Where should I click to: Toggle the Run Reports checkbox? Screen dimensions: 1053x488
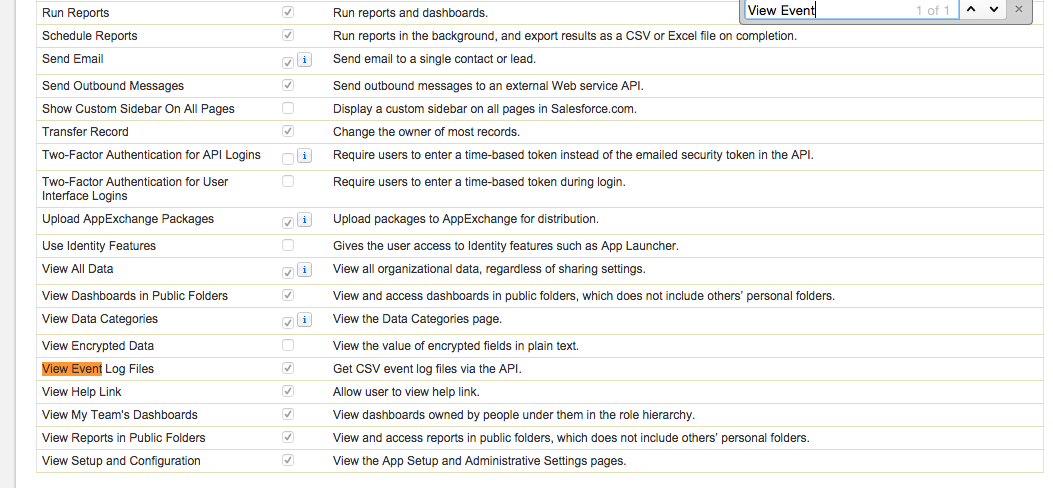tap(288, 12)
